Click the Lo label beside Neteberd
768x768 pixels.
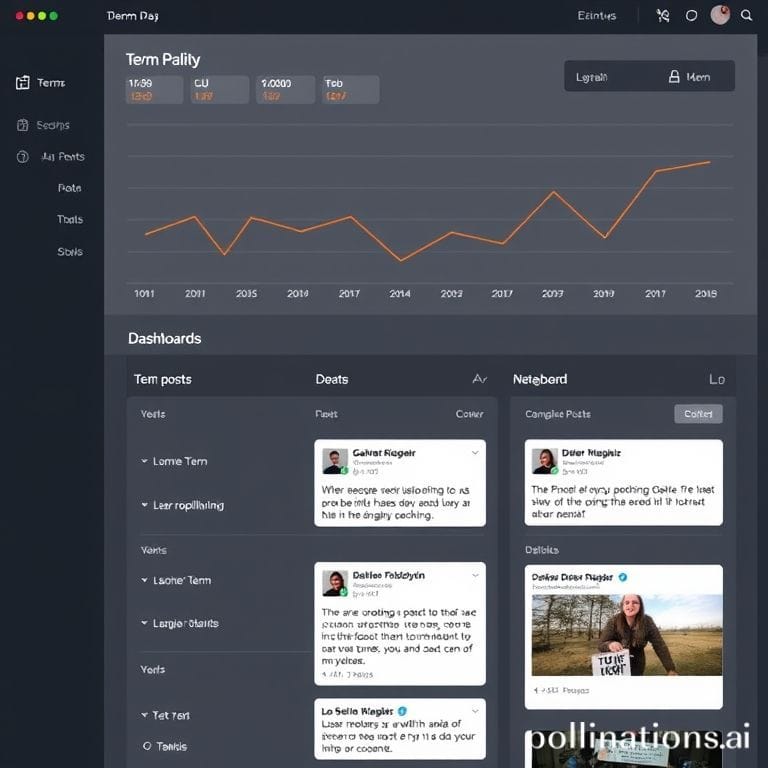tap(717, 379)
